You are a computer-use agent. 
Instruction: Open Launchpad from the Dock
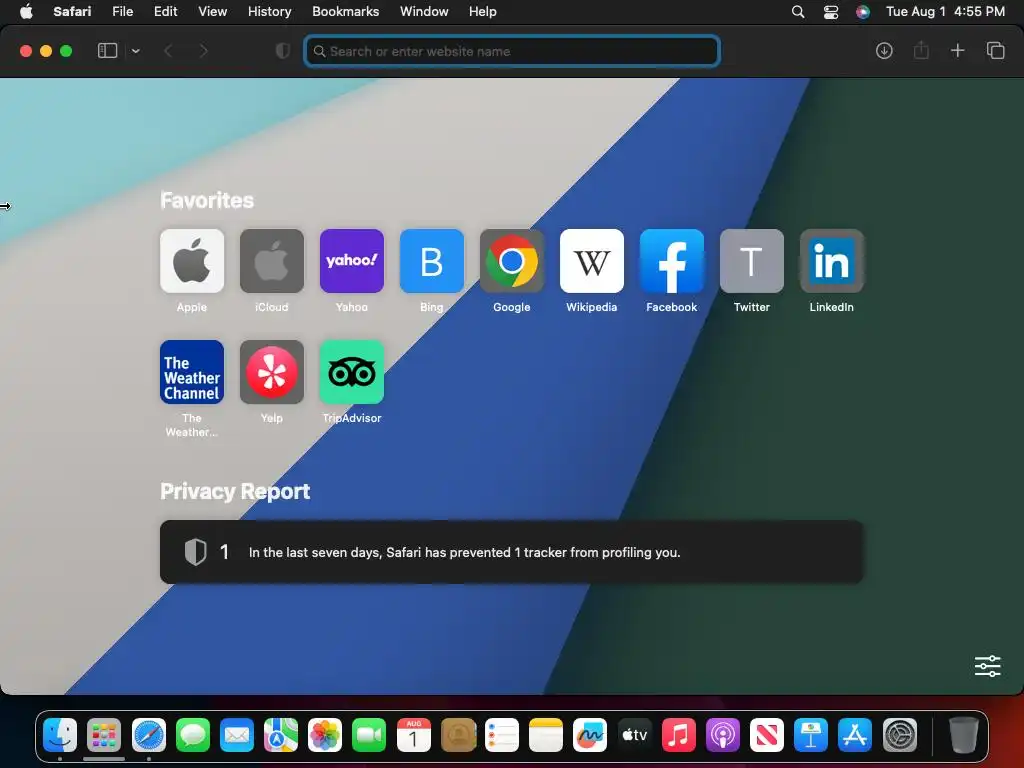[x=104, y=735]
